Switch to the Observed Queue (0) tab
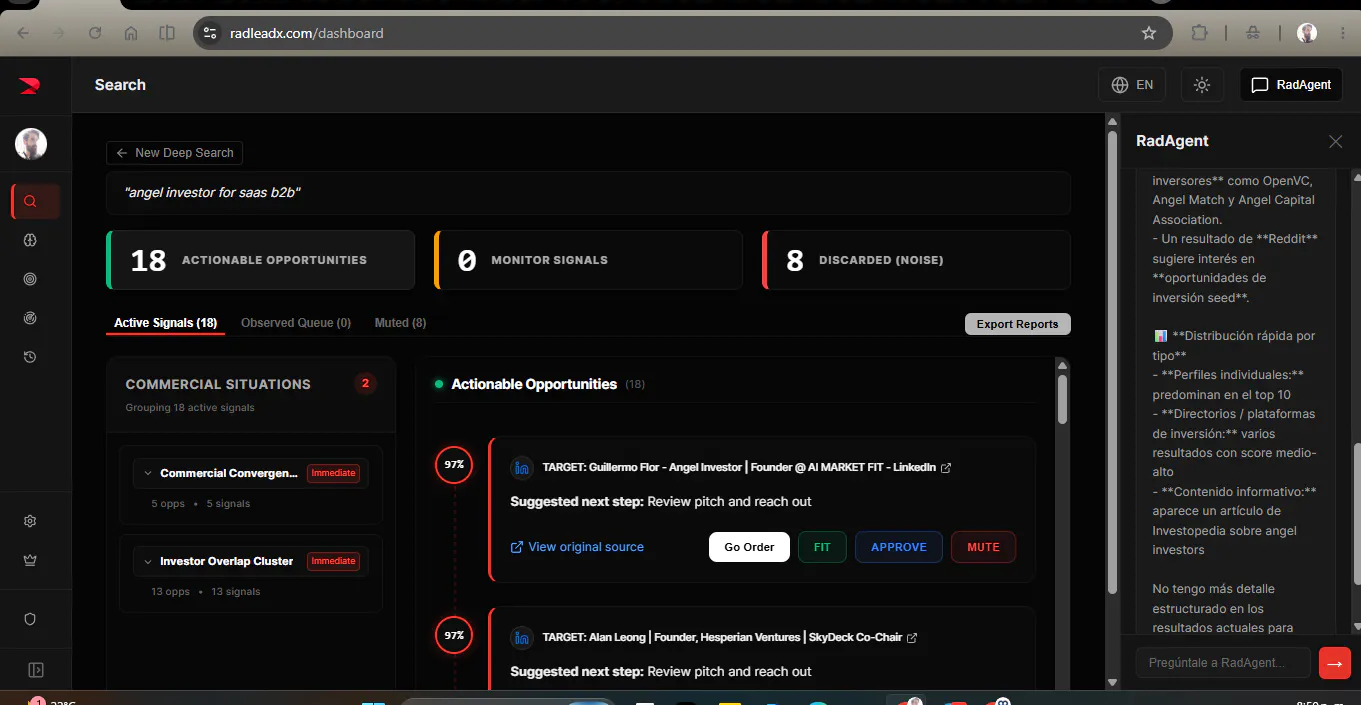 [296, 323]
